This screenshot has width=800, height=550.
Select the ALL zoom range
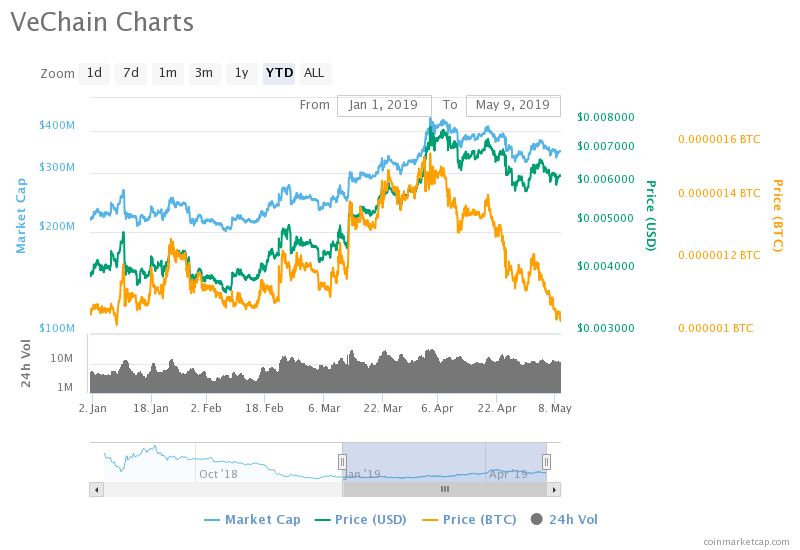pos(314,73)
